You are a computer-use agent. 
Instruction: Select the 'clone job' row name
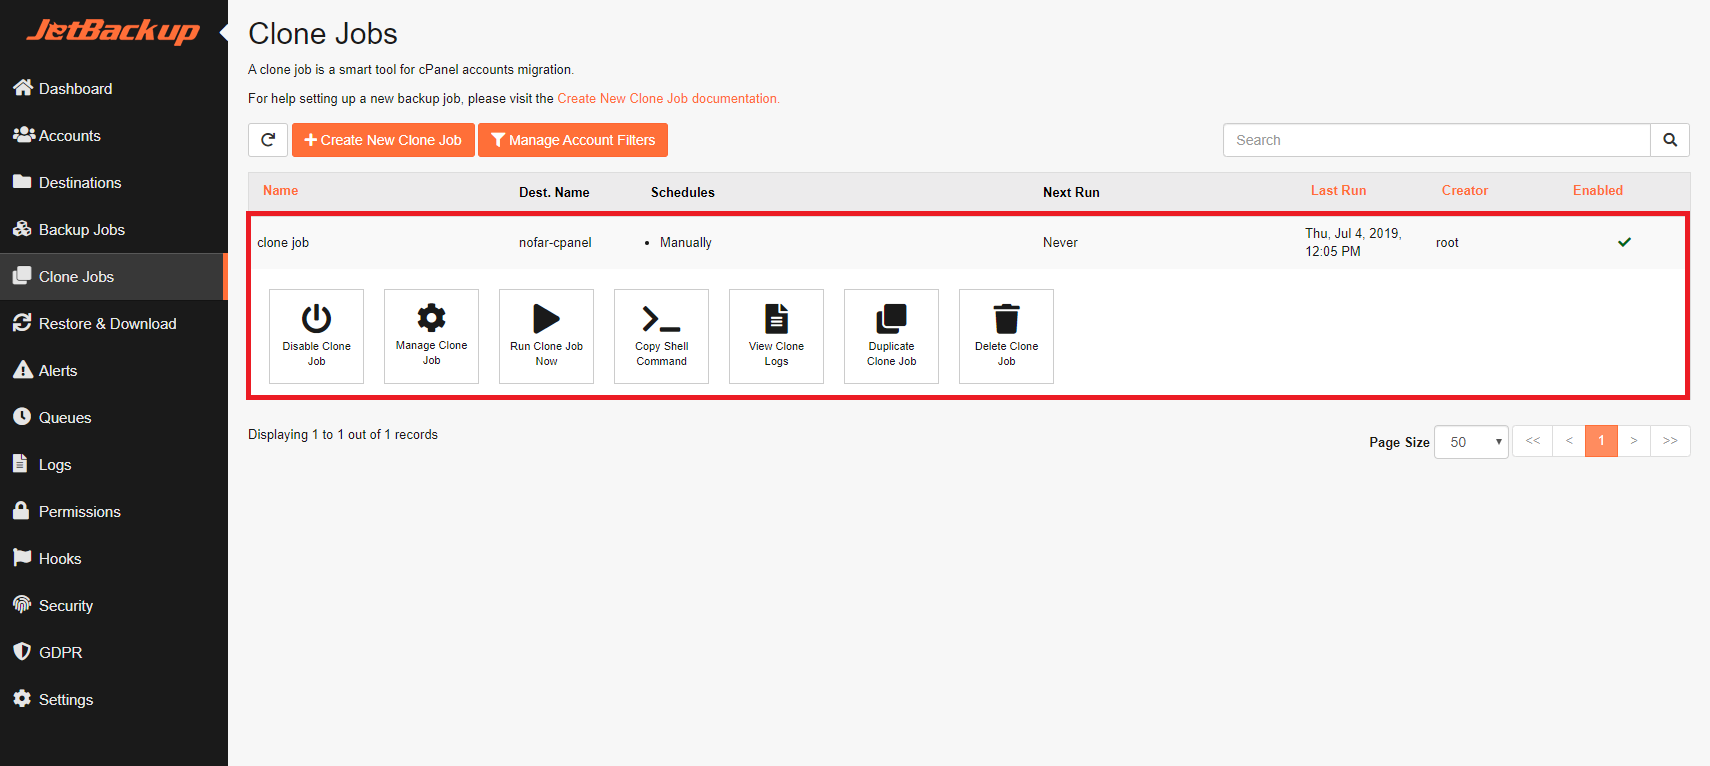pyautogui.click(x=283, y=242)
